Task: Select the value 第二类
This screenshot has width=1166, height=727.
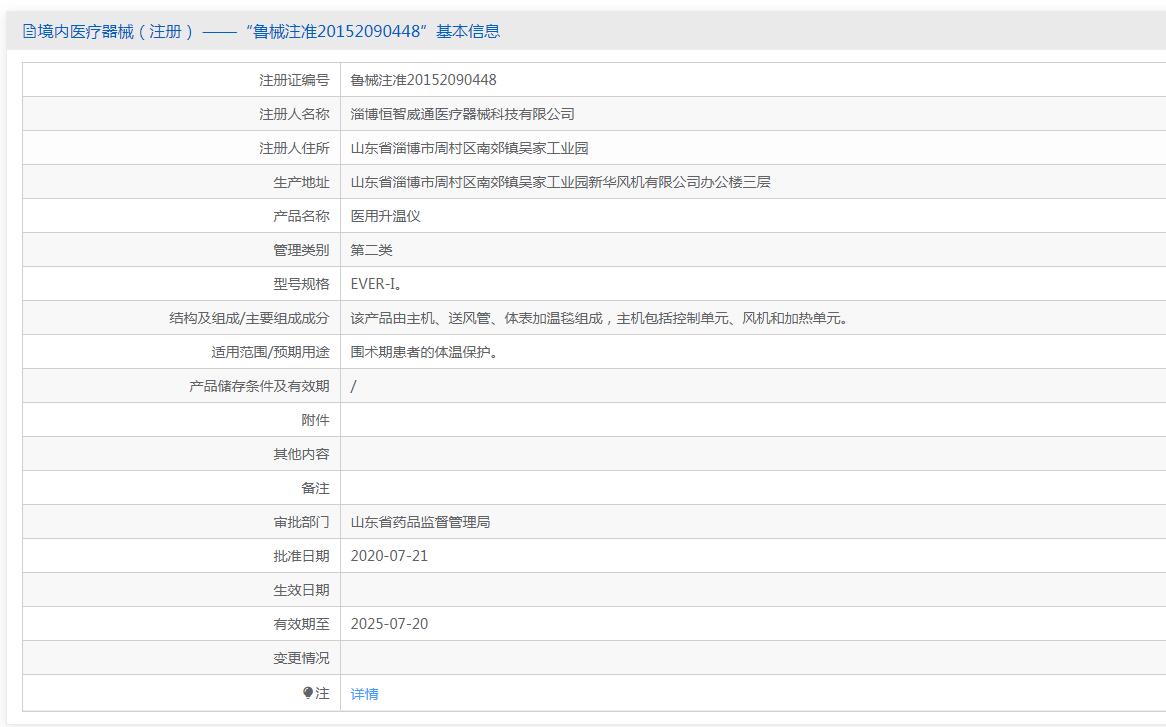Action: tap(371, 251)
